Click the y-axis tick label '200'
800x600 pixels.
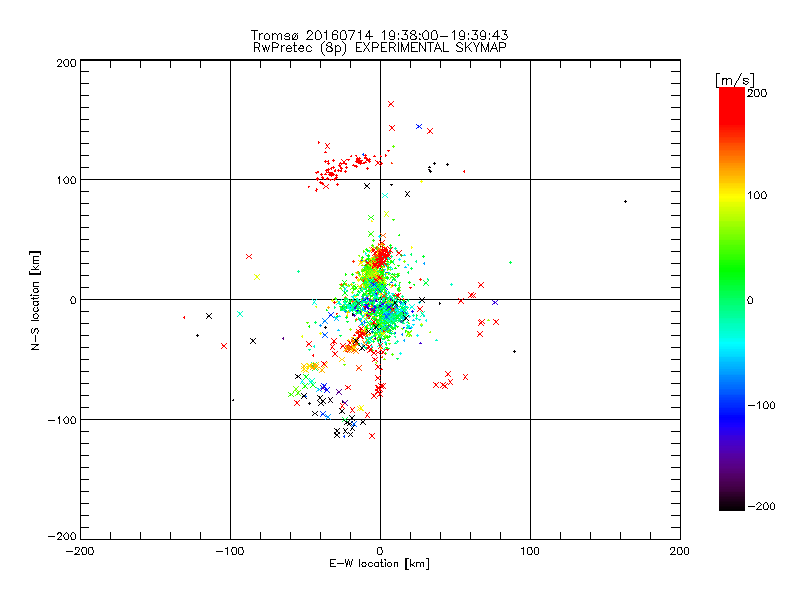tap(67, 63)
